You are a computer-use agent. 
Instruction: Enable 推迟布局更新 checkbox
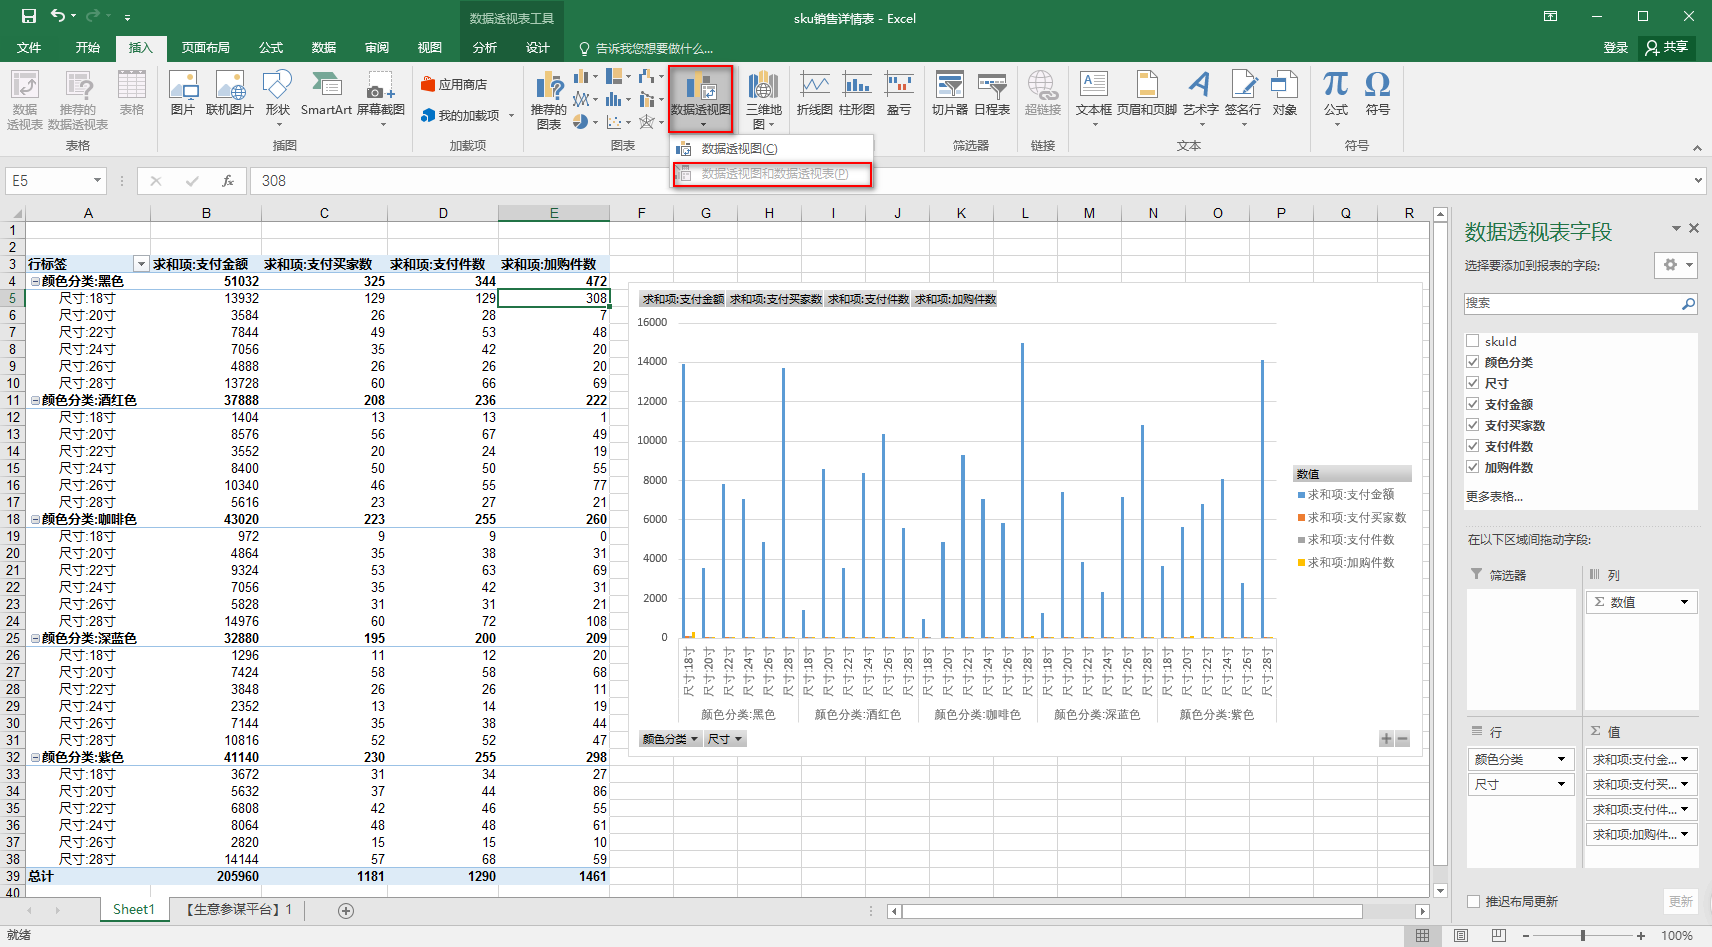(1473, 901)
